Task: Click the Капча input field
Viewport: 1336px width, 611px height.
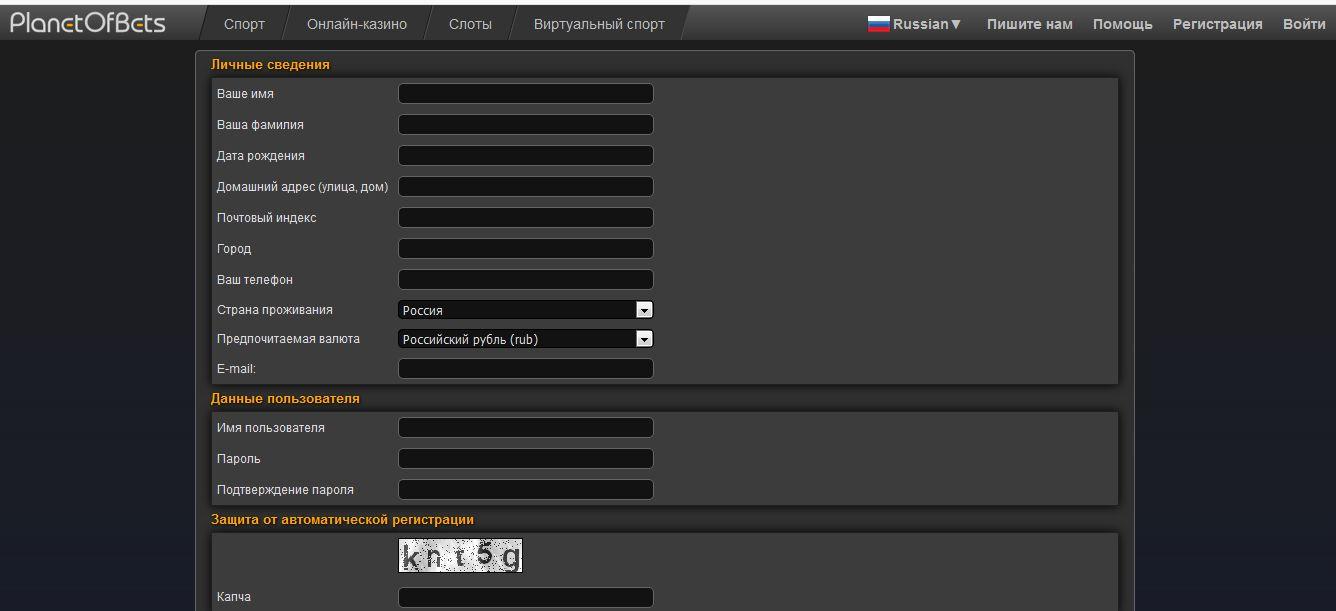Action: tap(525, 597)
